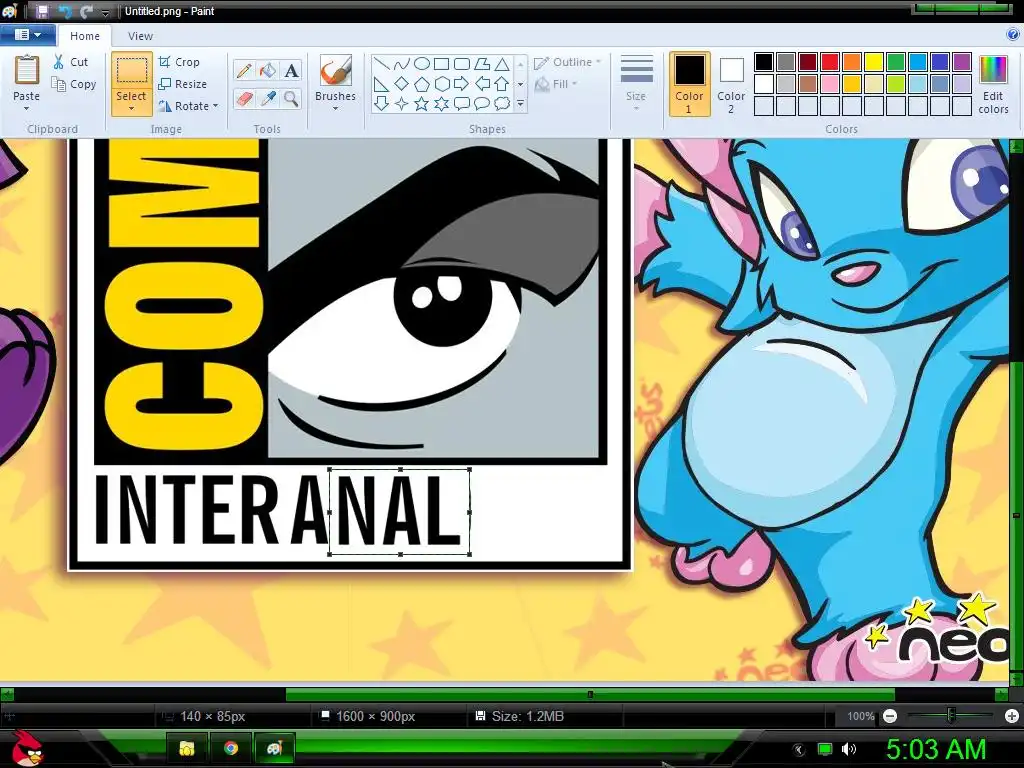This screenshot has height=768, width=1024.
Task: Click the Resize button
Action: (x=183, y=84)
